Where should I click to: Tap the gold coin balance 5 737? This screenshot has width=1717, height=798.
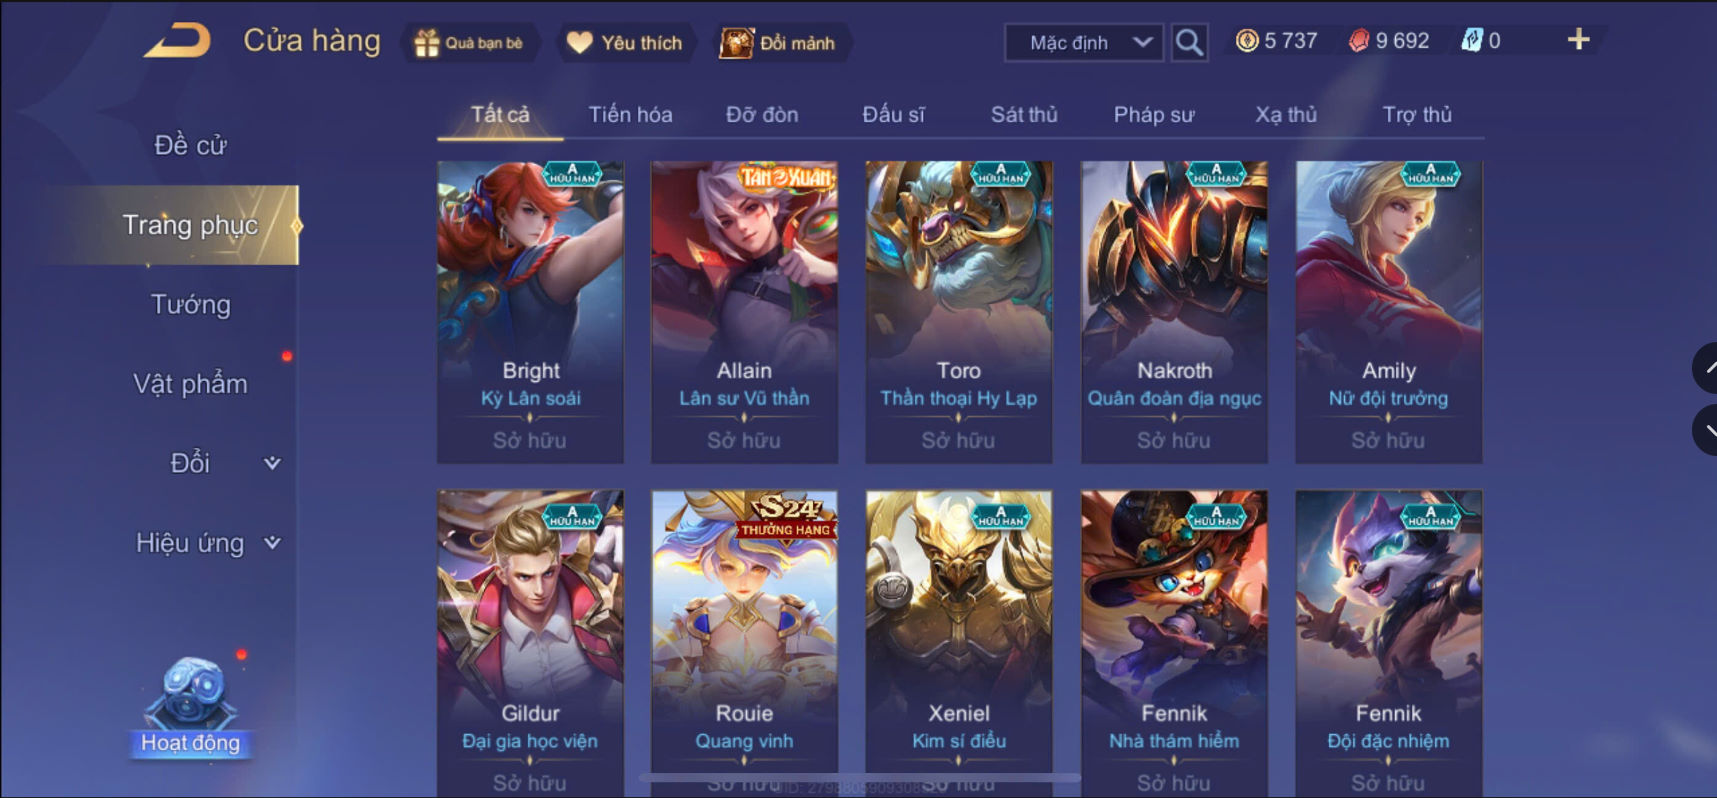1277,41
